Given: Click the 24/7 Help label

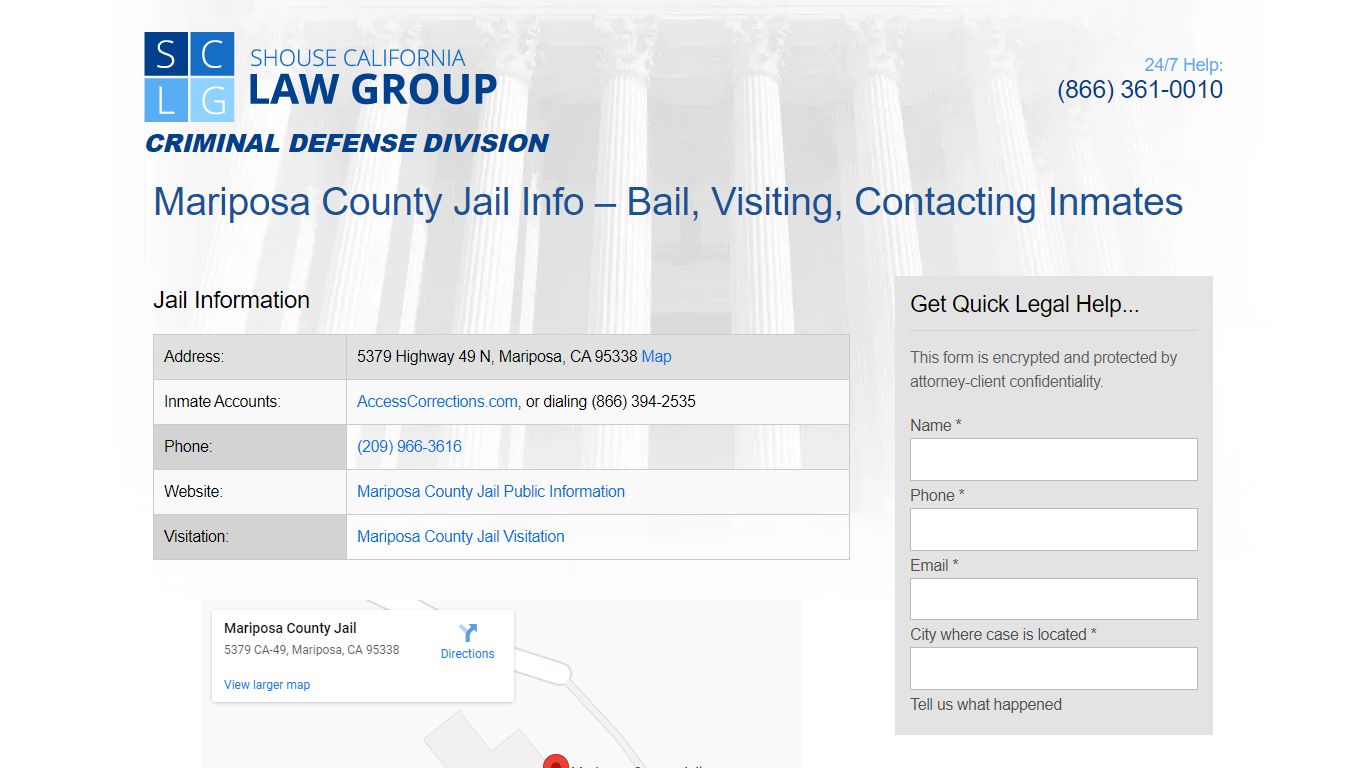Looking at the screenshot, I should 1184,65.
